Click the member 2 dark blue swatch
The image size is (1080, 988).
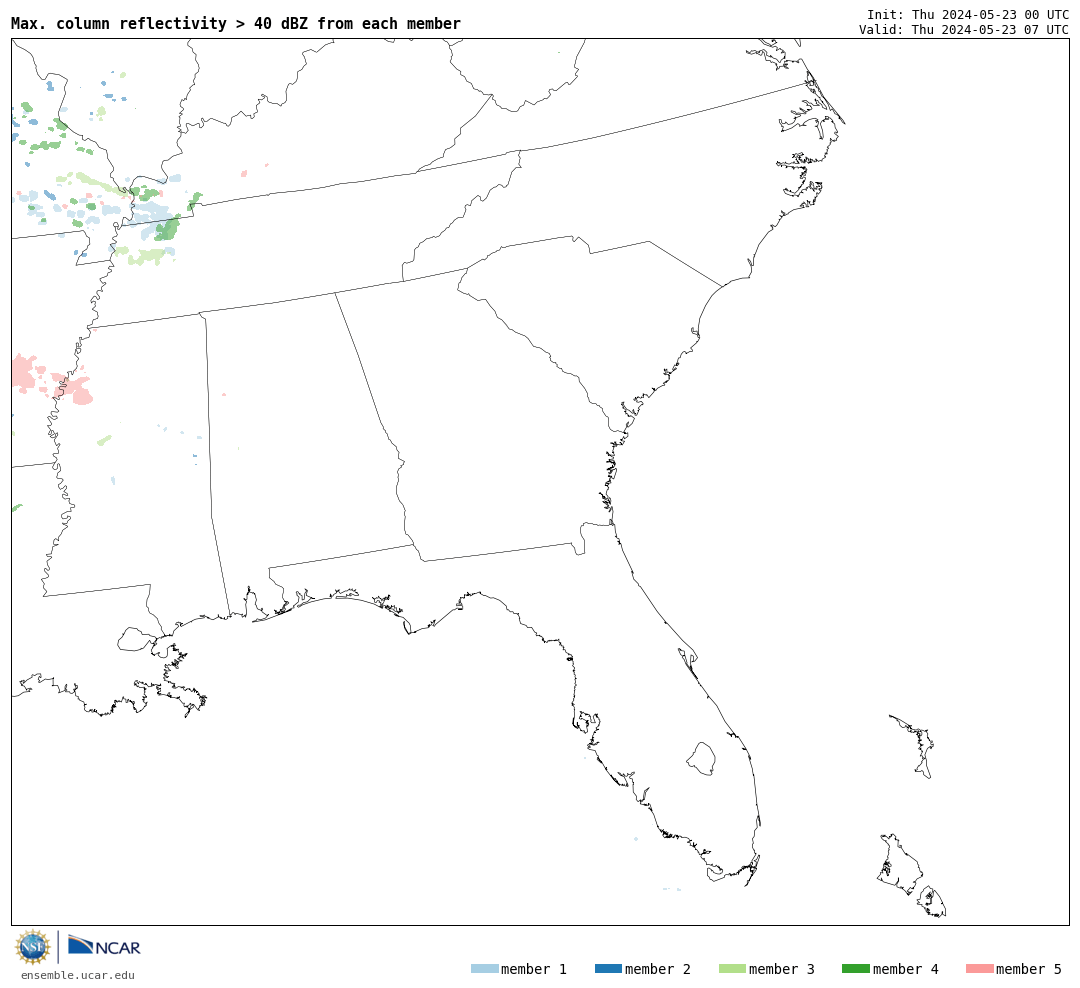tap(608, 969)
